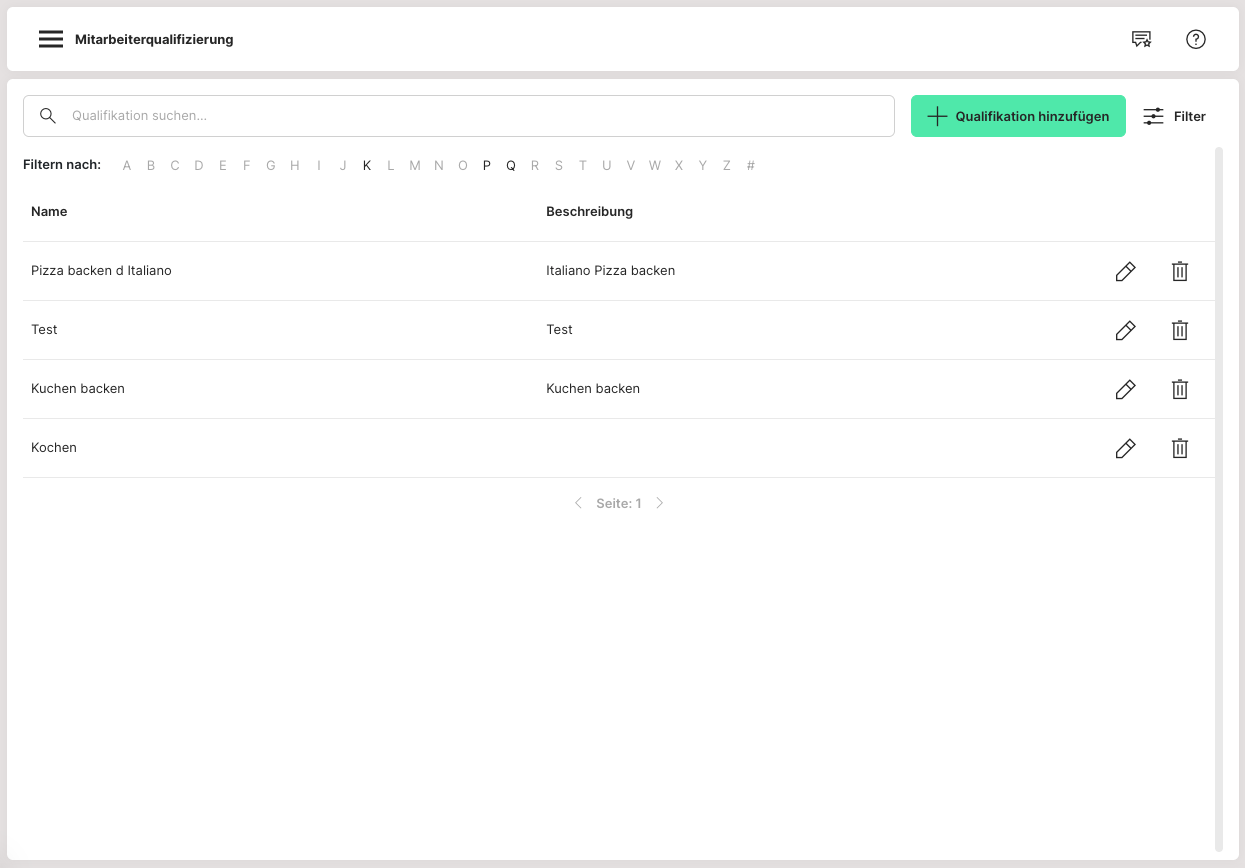Image resolution: width=1245 pixels, height=868 pixels.
Task: Delete the Kuchen backen qualification
Action: click(1180, 389)
